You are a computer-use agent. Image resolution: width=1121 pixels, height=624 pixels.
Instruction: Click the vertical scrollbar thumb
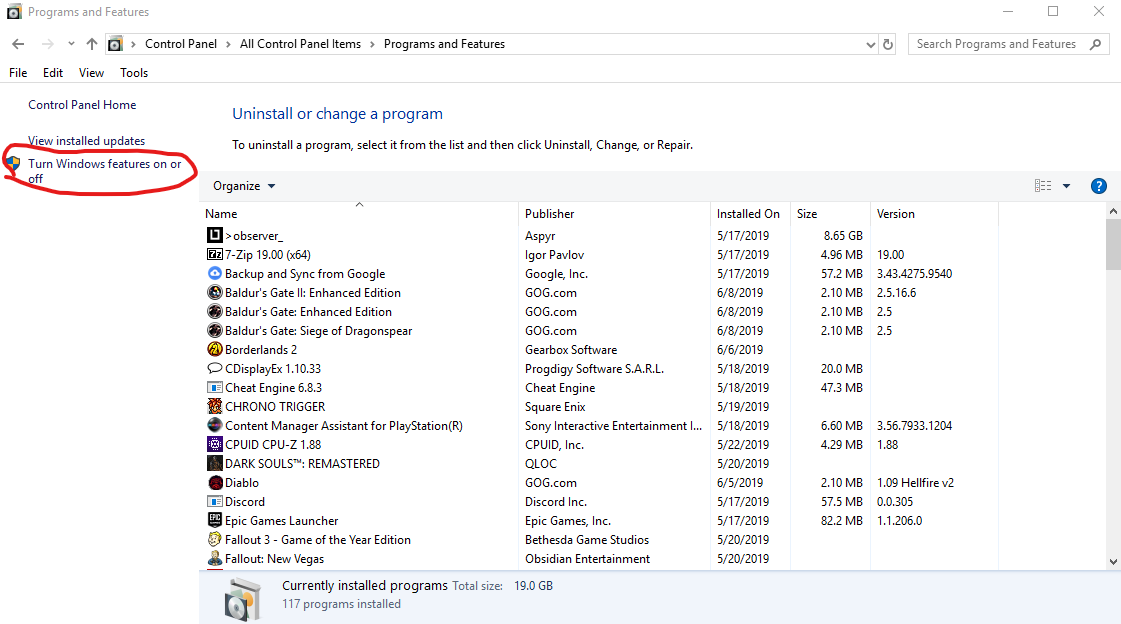tap(1113, 244)
